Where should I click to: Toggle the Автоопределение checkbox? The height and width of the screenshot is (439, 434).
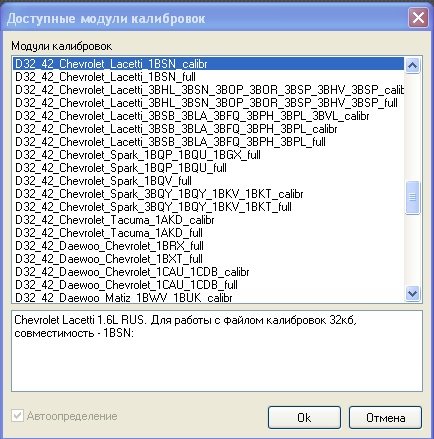(17, 416)
